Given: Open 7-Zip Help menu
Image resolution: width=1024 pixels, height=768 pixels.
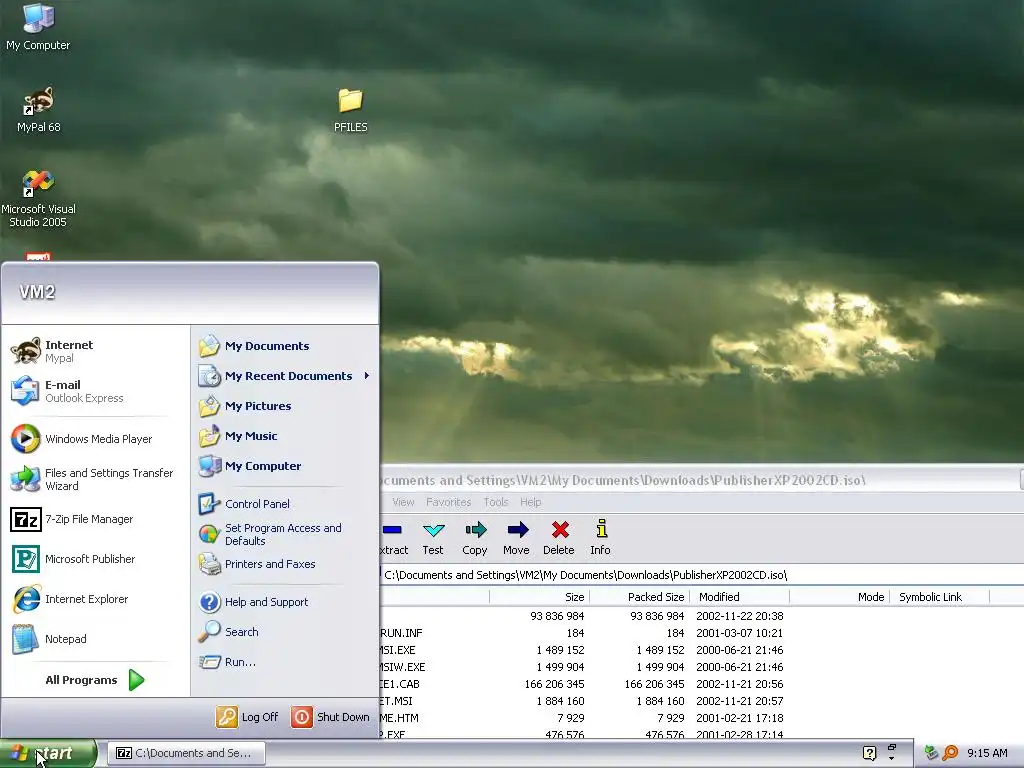Looking at the screenshot, I should 530,502.
